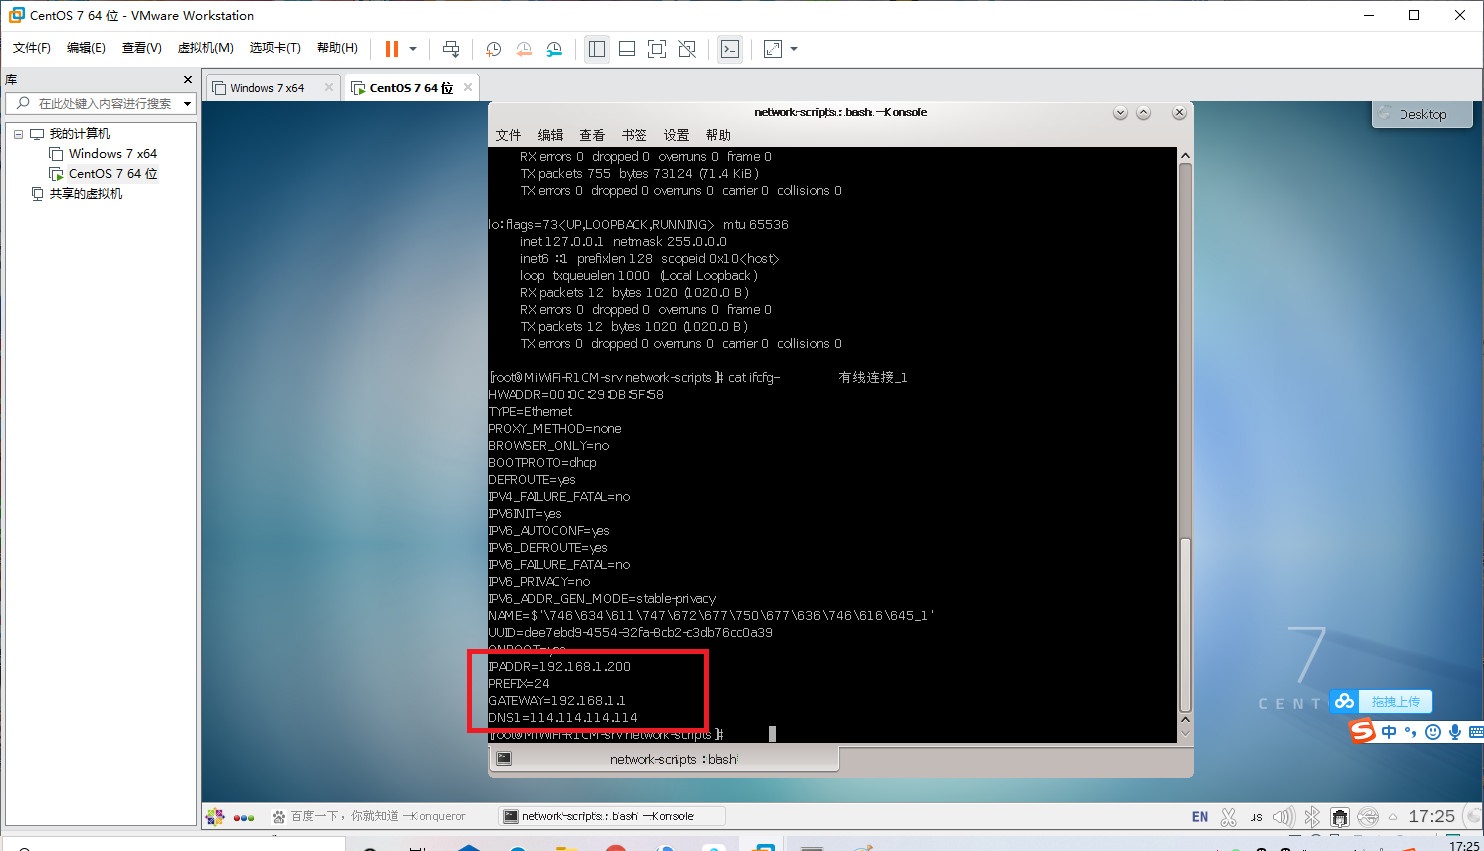Image resolution: width=1484 pixels, height=851 pixels.
Task: Click the EN keyboard layout indicator
Action: (1200, 817)
